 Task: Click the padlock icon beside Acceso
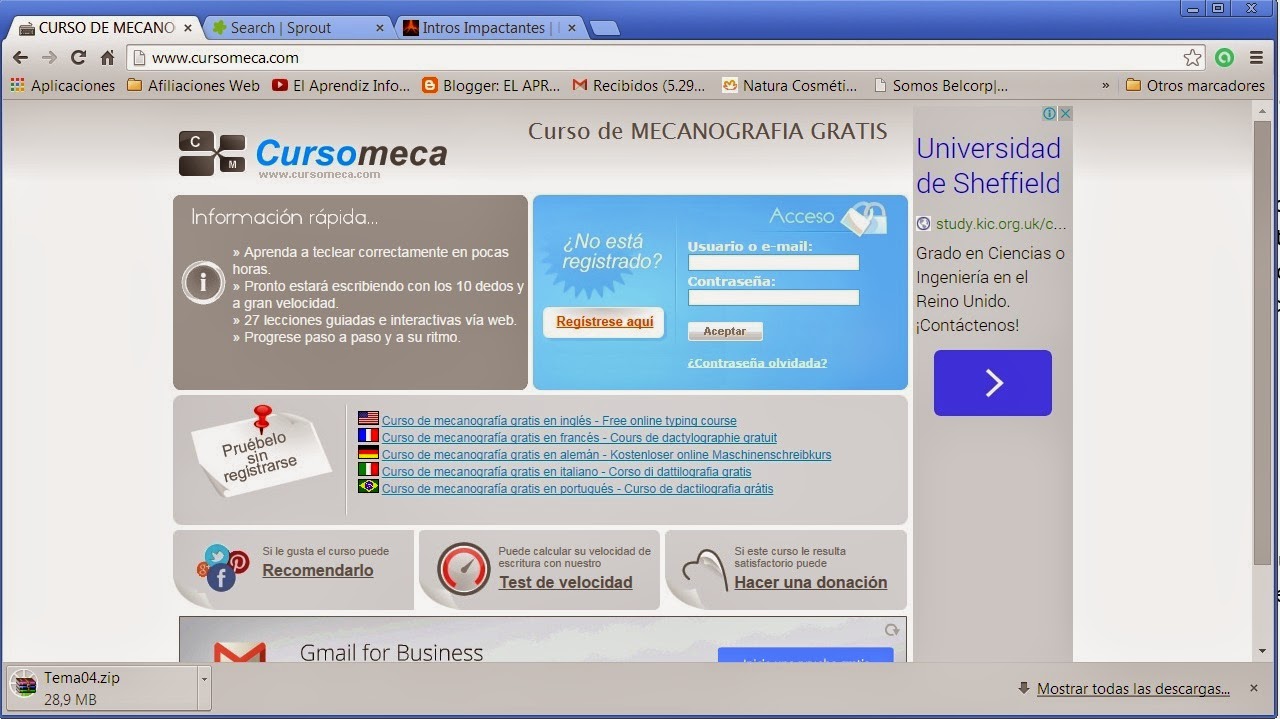863,217
